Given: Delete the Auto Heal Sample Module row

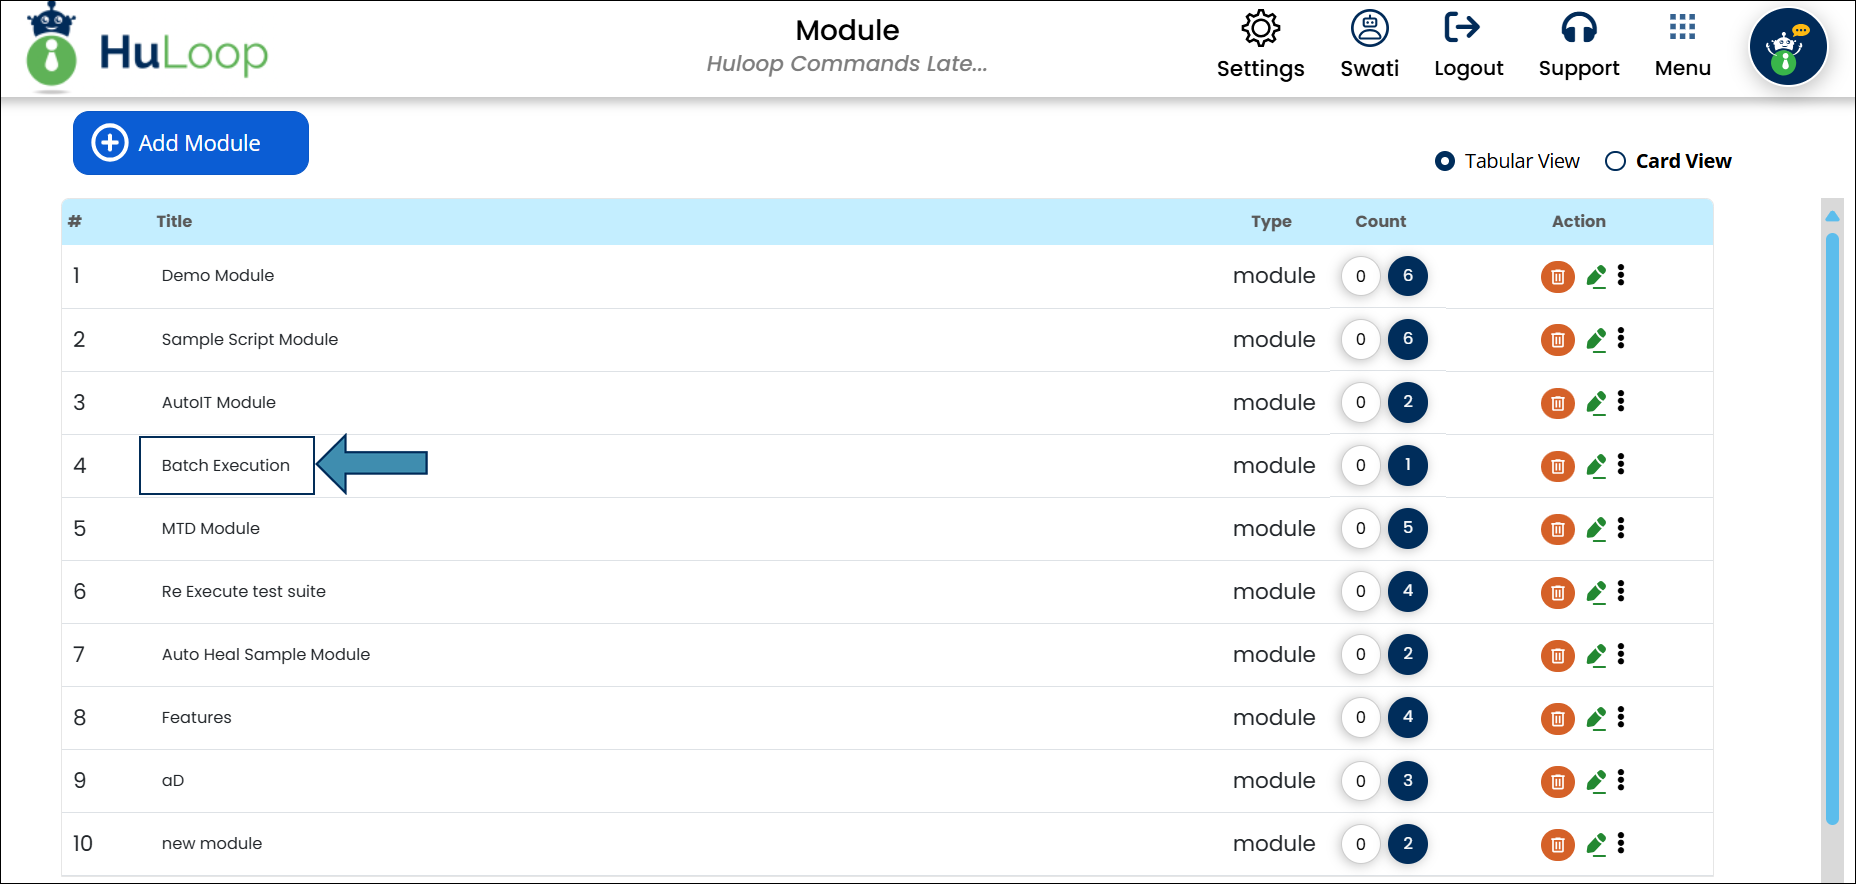Looking at the screenshot, I should click(1557, 656).
